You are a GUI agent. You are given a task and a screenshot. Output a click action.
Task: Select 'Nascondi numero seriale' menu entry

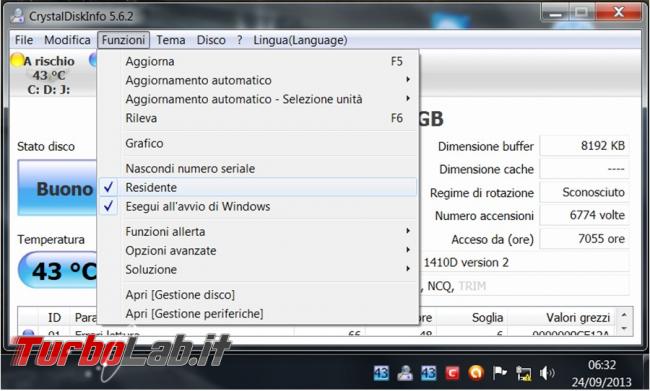pyautogui.click(x=258, y=168)
